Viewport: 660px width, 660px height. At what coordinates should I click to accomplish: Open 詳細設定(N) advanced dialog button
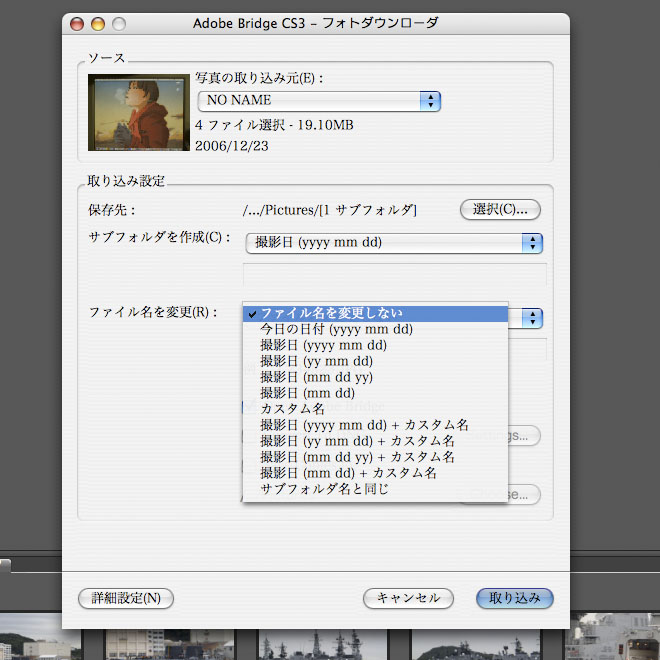tap(126, 598)
